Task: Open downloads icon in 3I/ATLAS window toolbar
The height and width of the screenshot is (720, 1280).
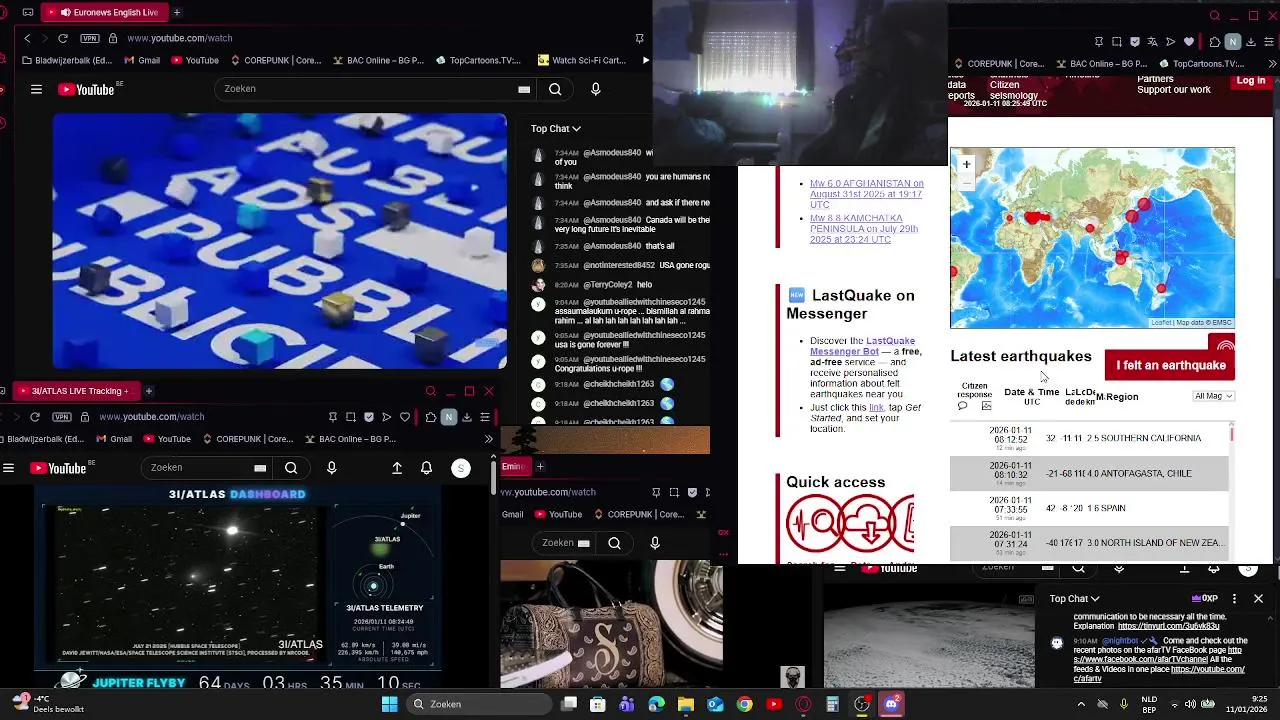Action: coord(467,417)
